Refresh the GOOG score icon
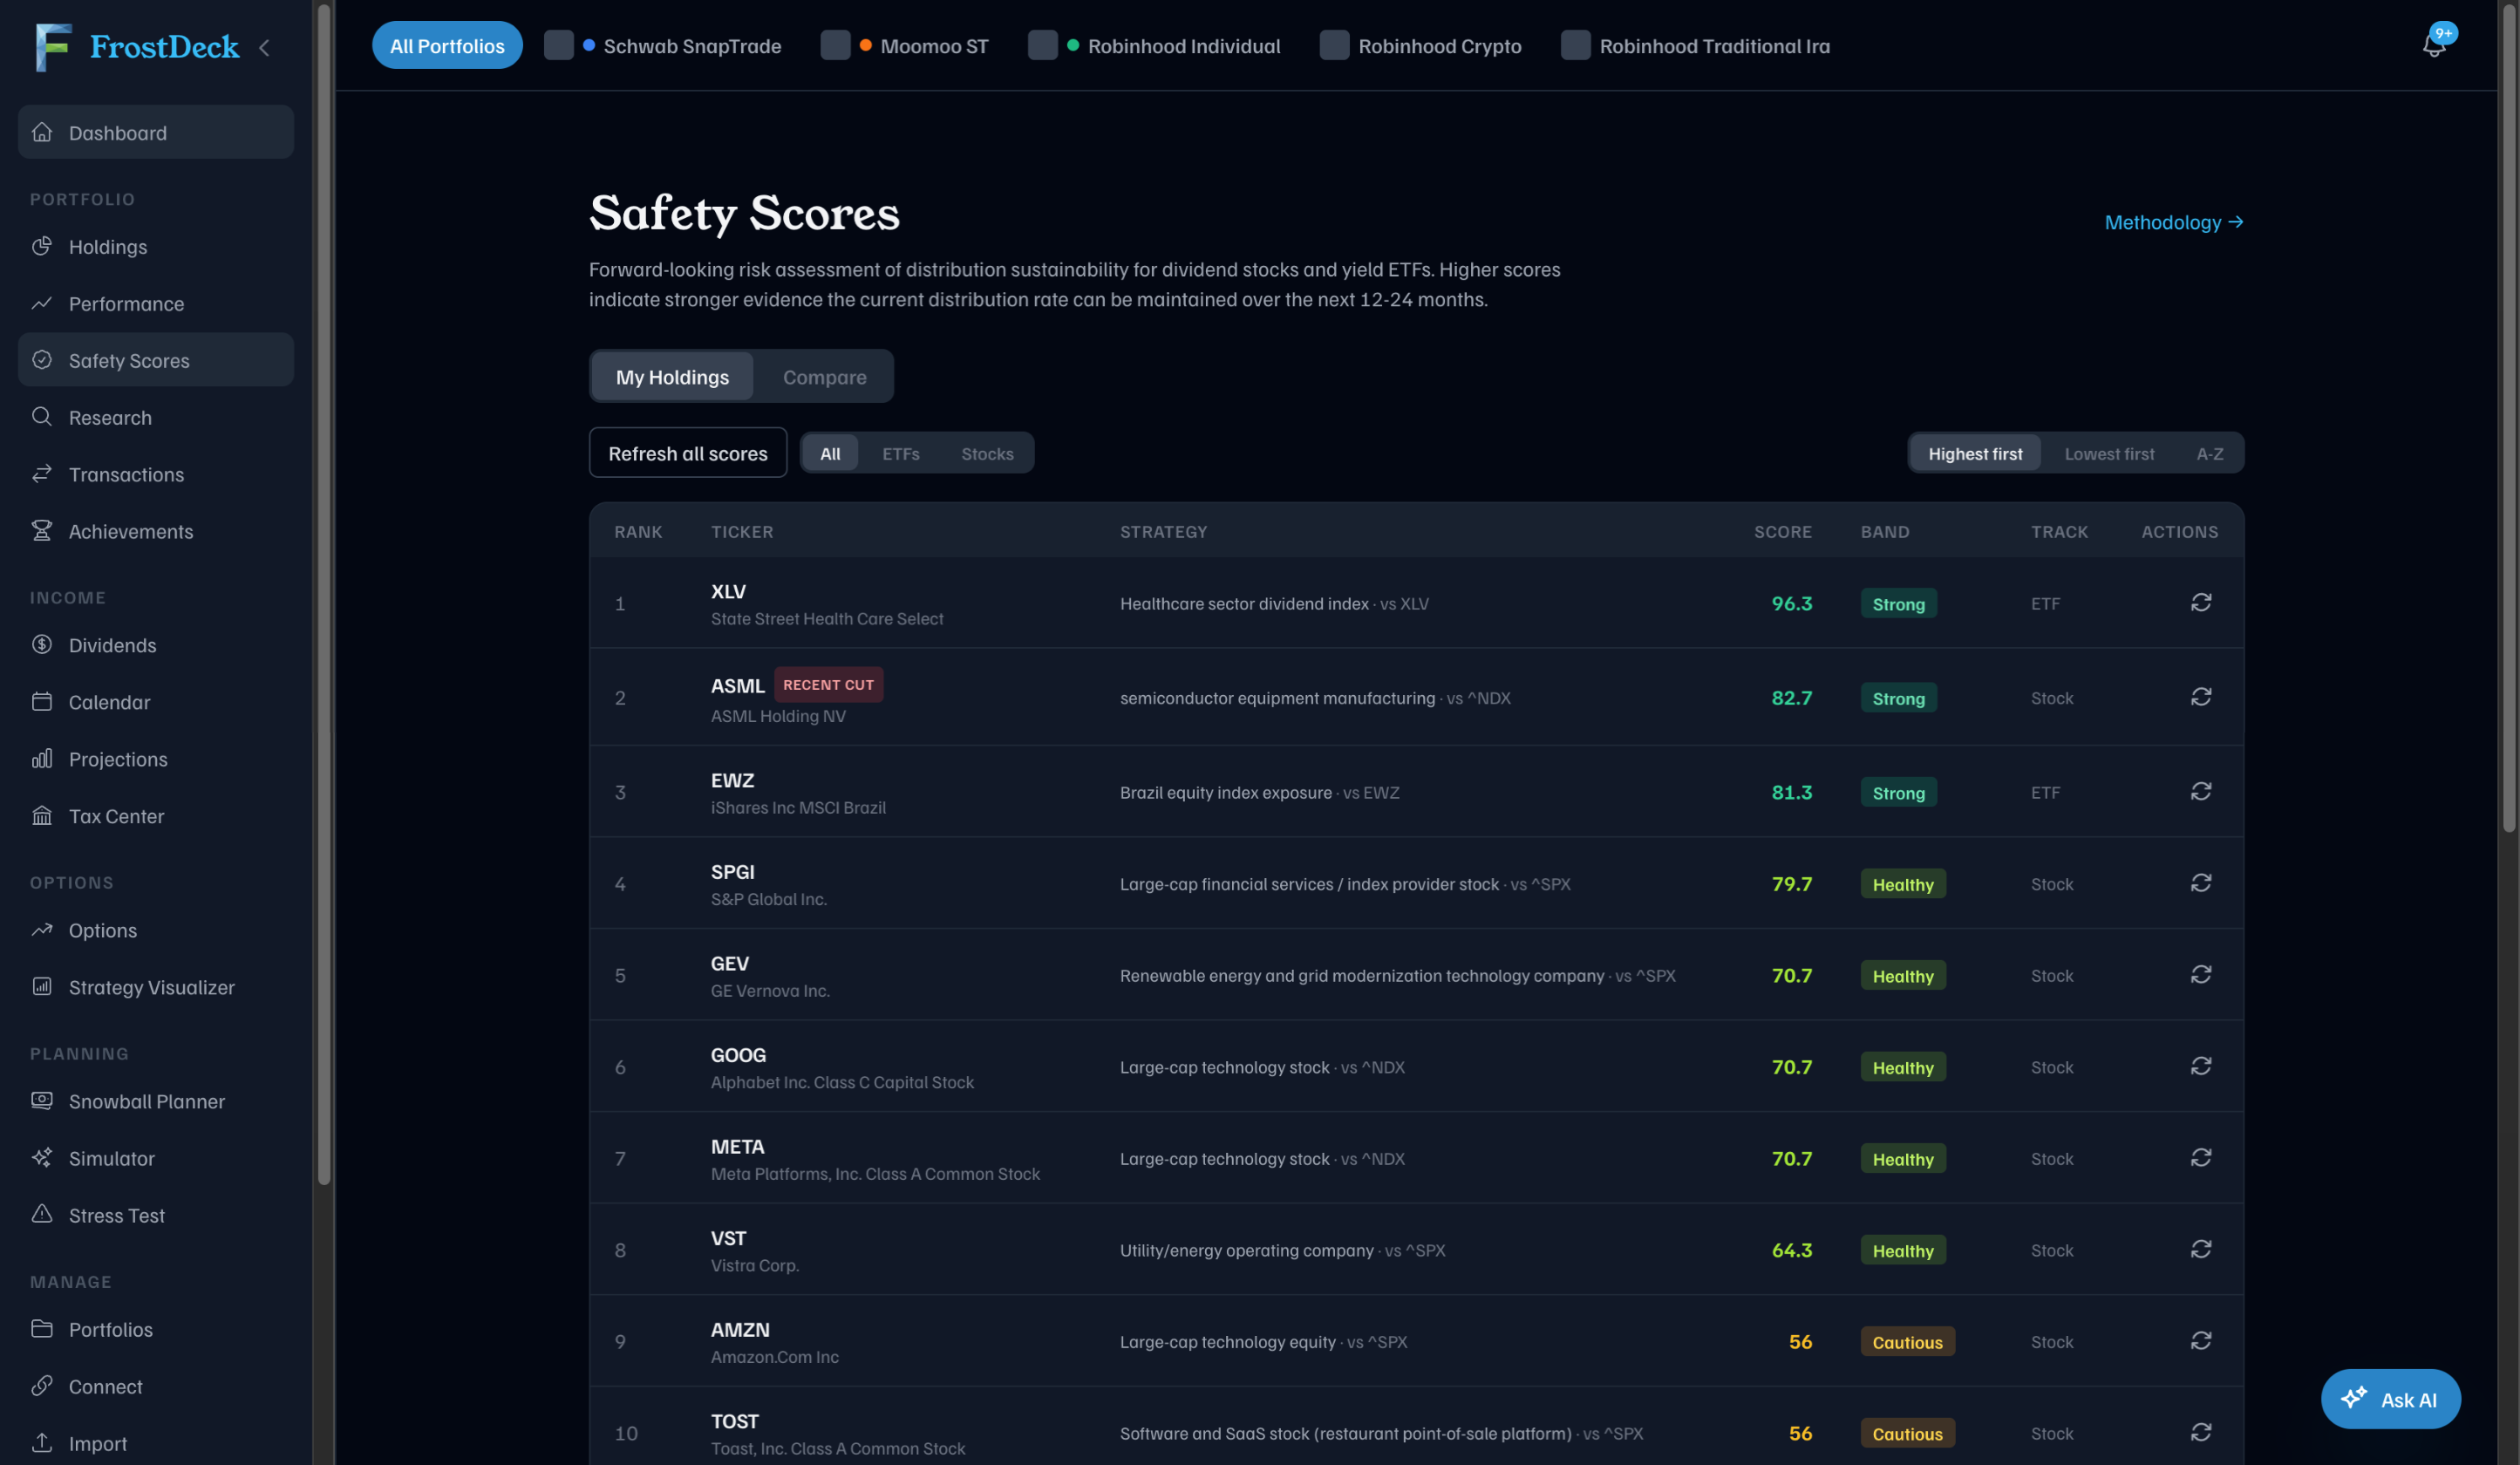The height and width of the screenshot is (1465, 2520). [x=2200, y=1066]
